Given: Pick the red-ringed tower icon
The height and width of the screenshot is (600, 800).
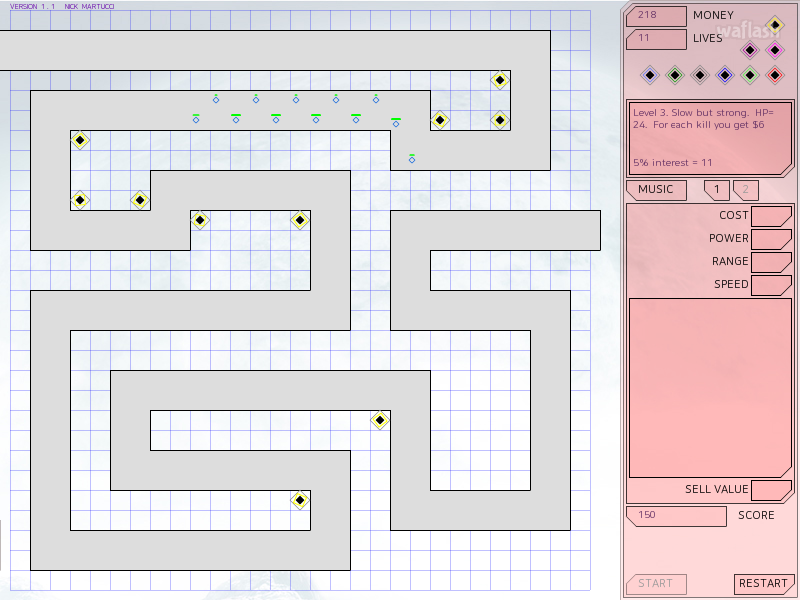Looking at the screenshot, I should point(775,74).
